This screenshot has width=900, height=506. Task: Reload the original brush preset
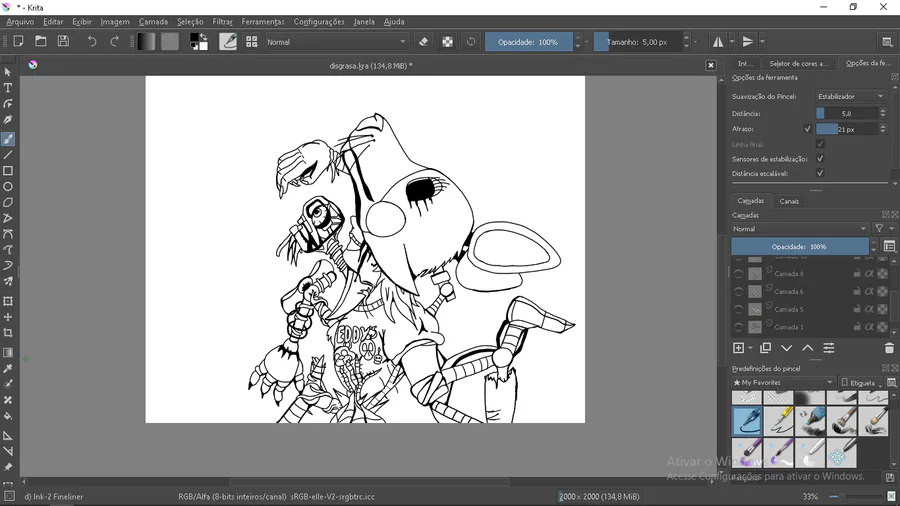click(x=471, y=41)
